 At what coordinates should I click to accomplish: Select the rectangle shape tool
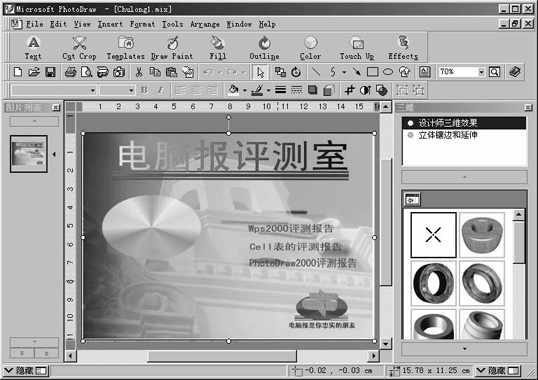[373, 72]
